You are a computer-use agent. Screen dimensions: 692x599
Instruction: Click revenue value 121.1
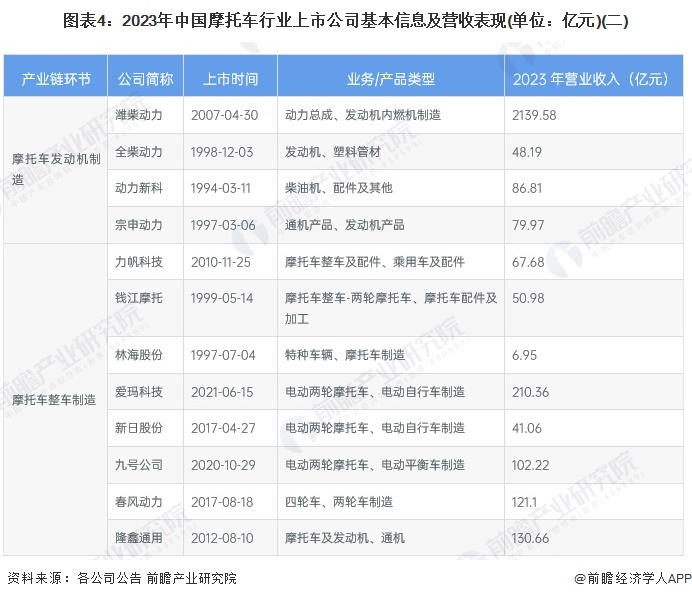tap(524, 502)
